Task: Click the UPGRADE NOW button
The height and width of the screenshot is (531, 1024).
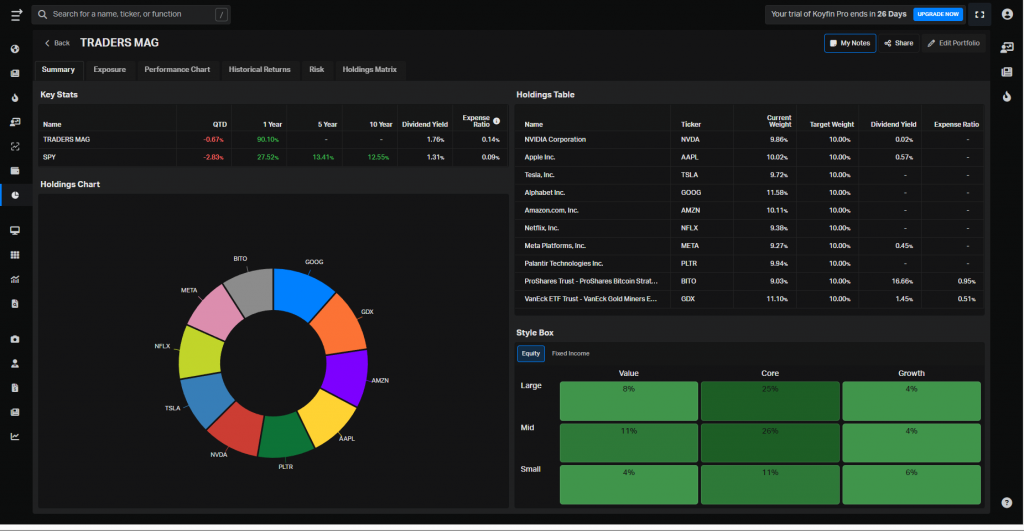Action: click(x=938, y=14)
